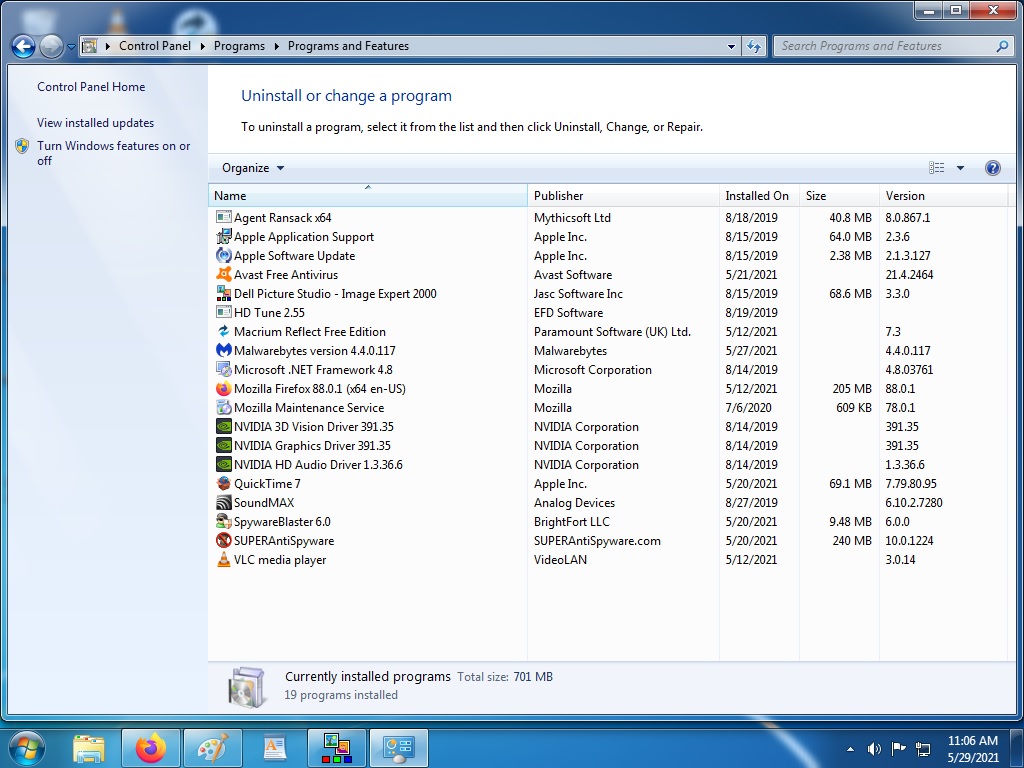Viewport: 1024px width, 768px height.
Task: Click the Avast Free Antivirus icon
Action: 223,274
